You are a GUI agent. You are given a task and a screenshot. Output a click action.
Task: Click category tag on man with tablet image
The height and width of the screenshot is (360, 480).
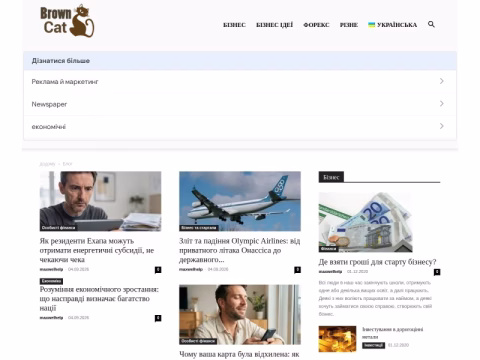(58, 228)
